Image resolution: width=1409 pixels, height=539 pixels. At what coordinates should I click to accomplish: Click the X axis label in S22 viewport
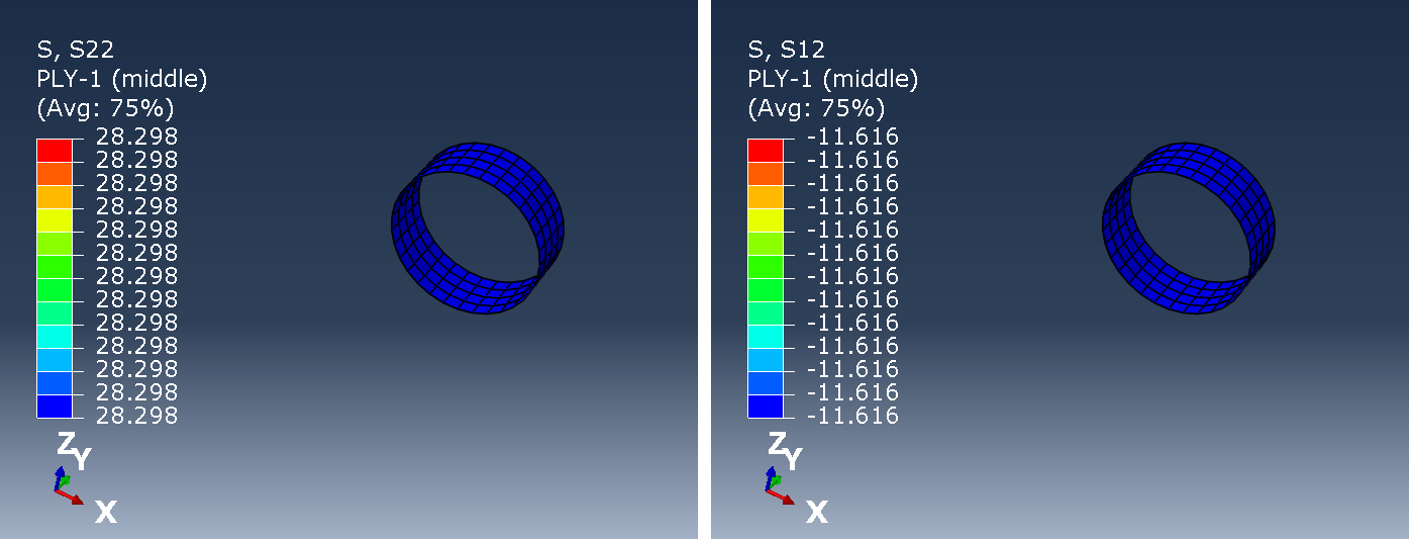(x=106, y=513)
